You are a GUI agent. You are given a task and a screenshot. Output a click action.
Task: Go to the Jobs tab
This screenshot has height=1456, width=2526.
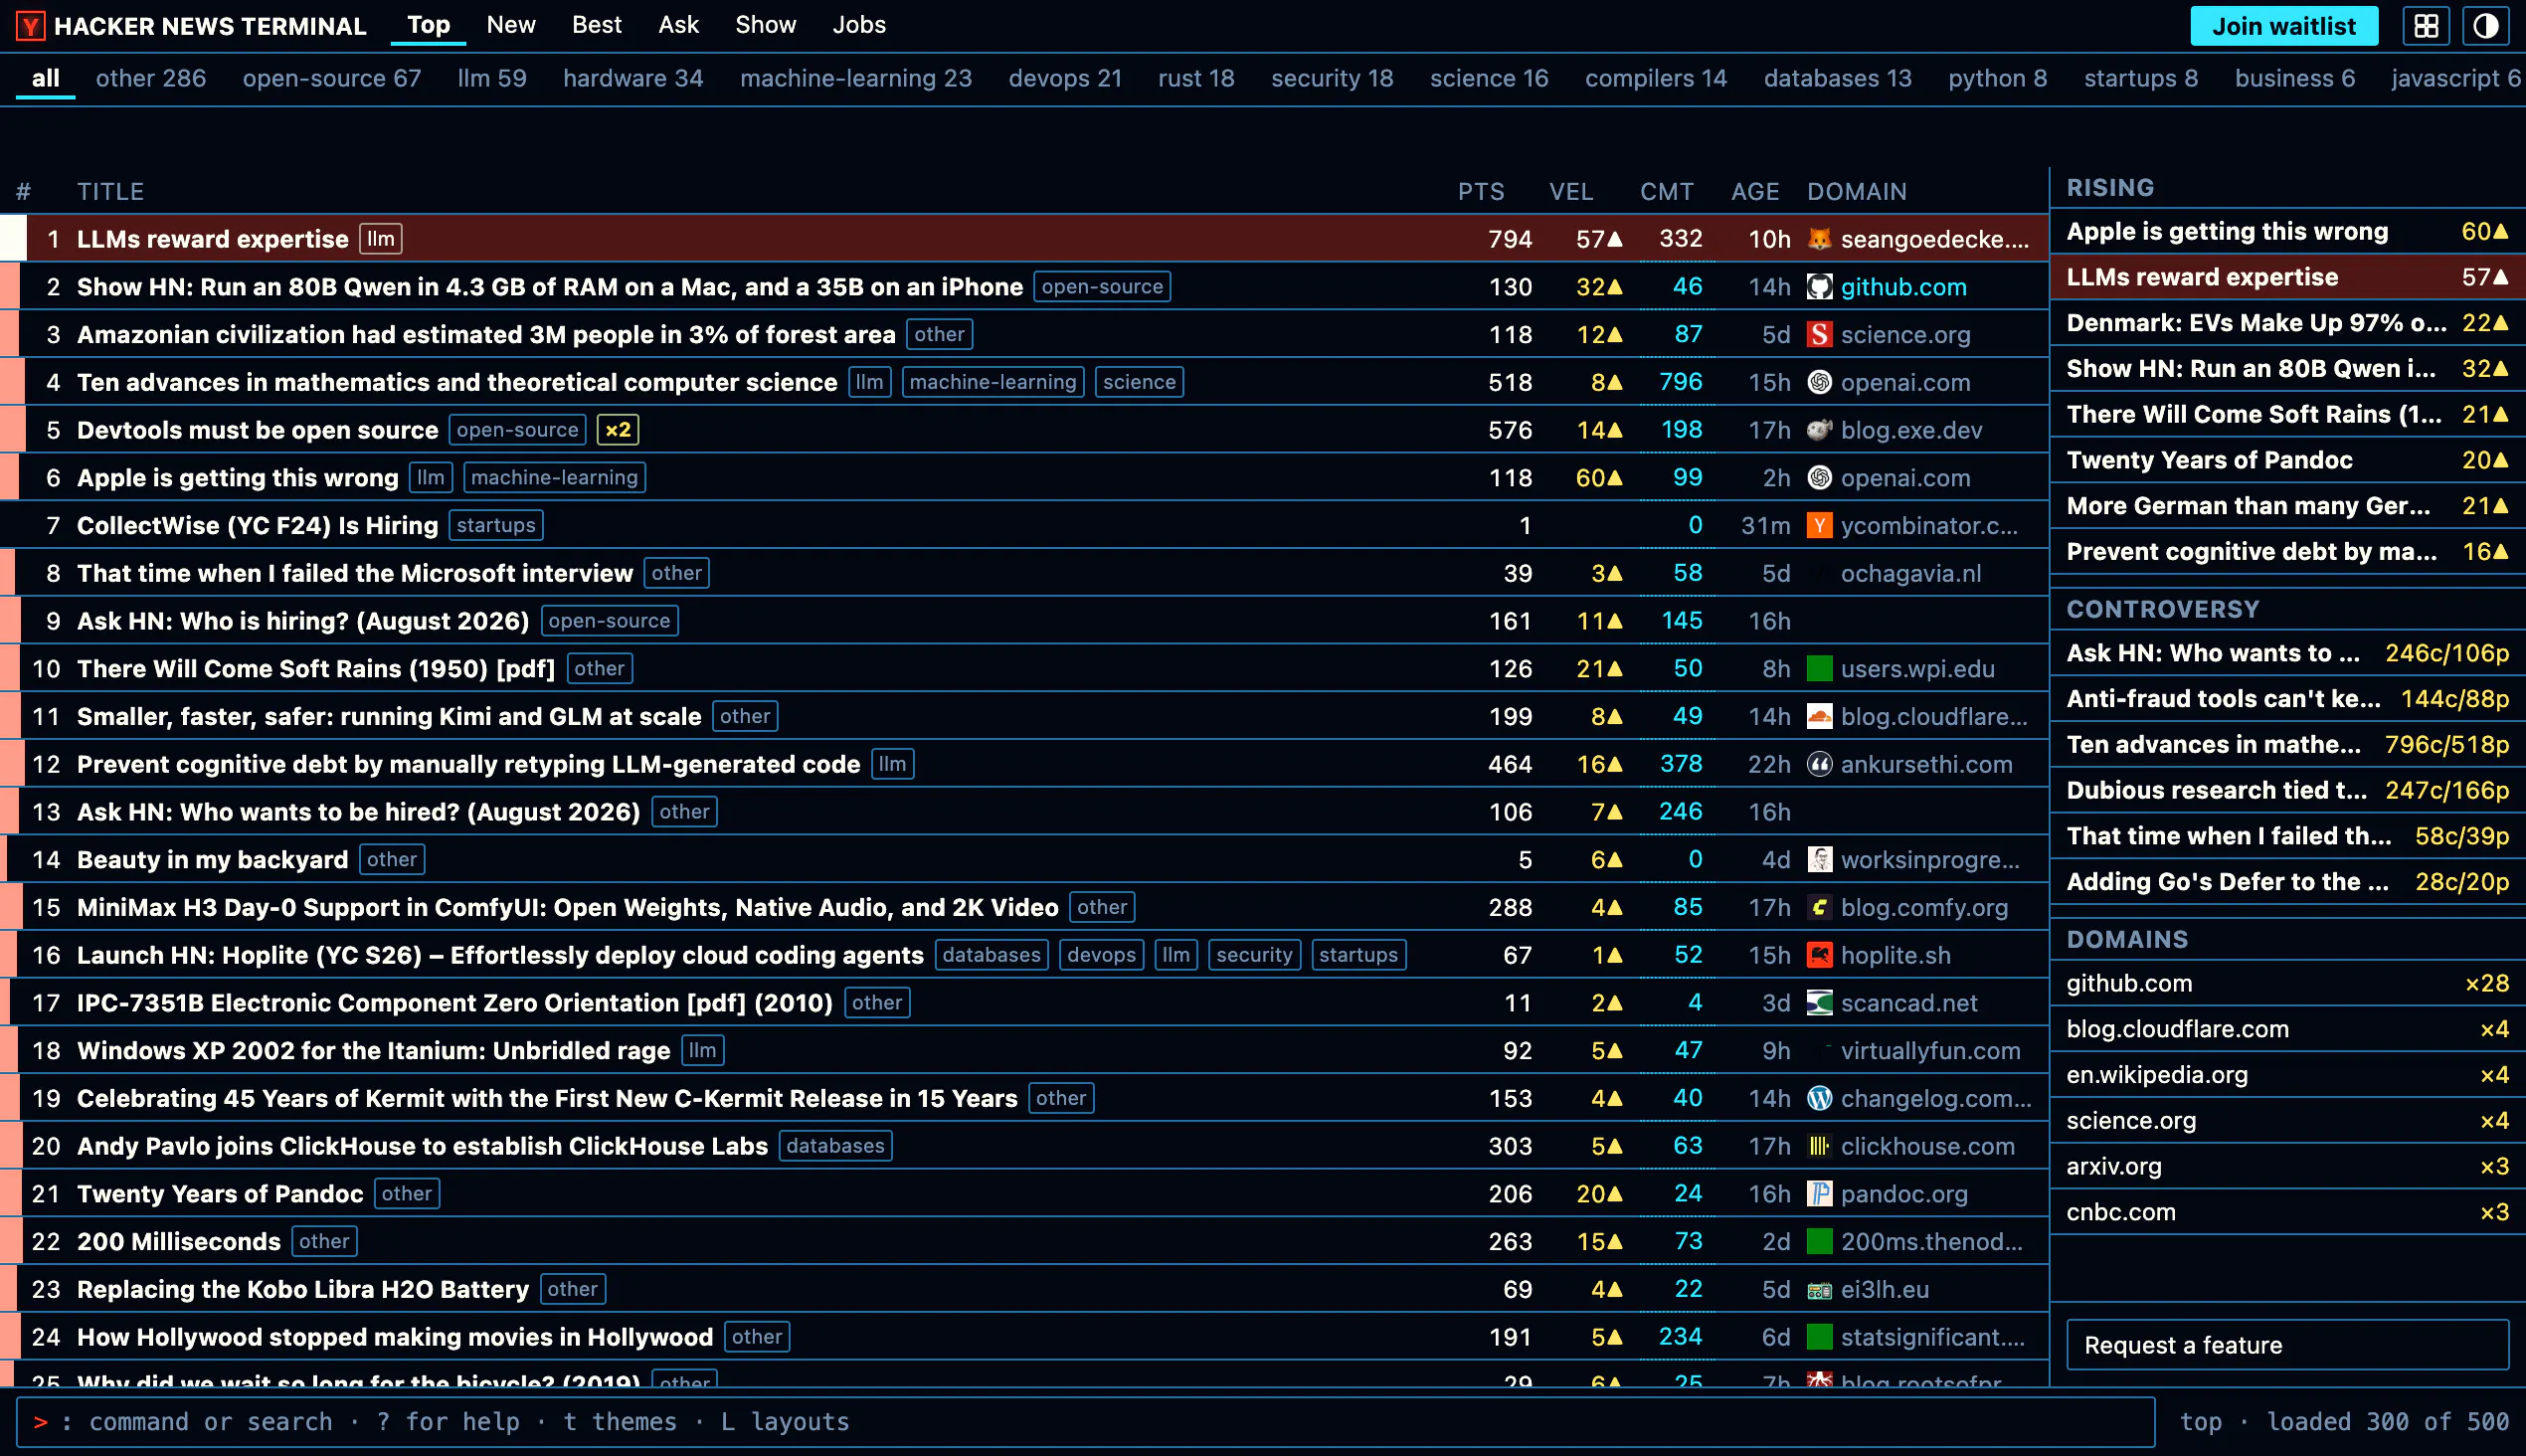pos(859,25)
